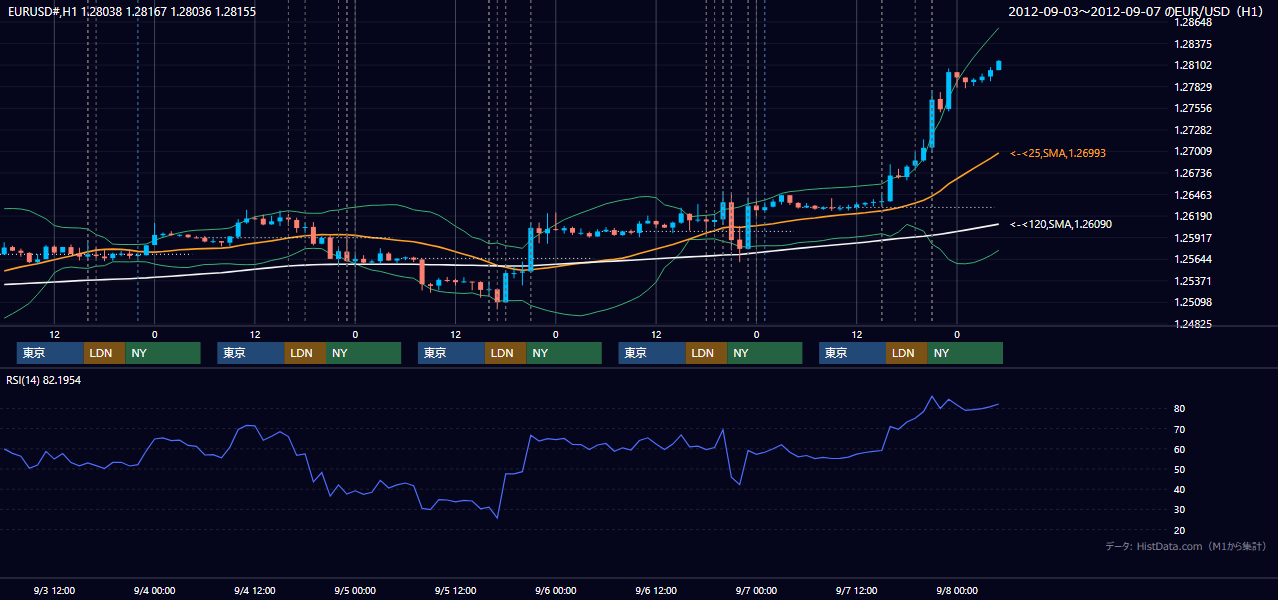This screenshot has width=1278, height=600.
Task: Select the 9/6 12:00 date axis label
Action: point(656,590)
